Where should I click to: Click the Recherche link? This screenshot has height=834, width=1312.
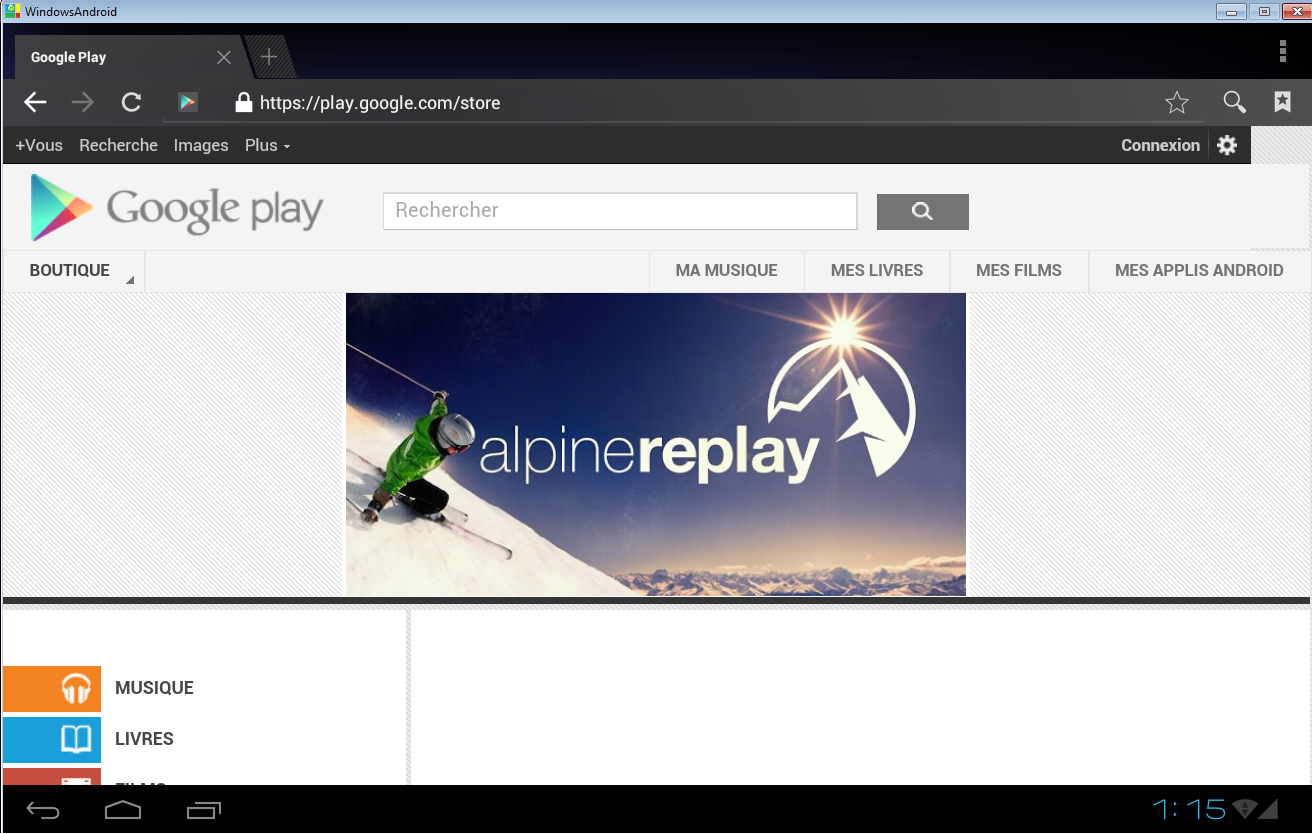[x=119, y=145]
